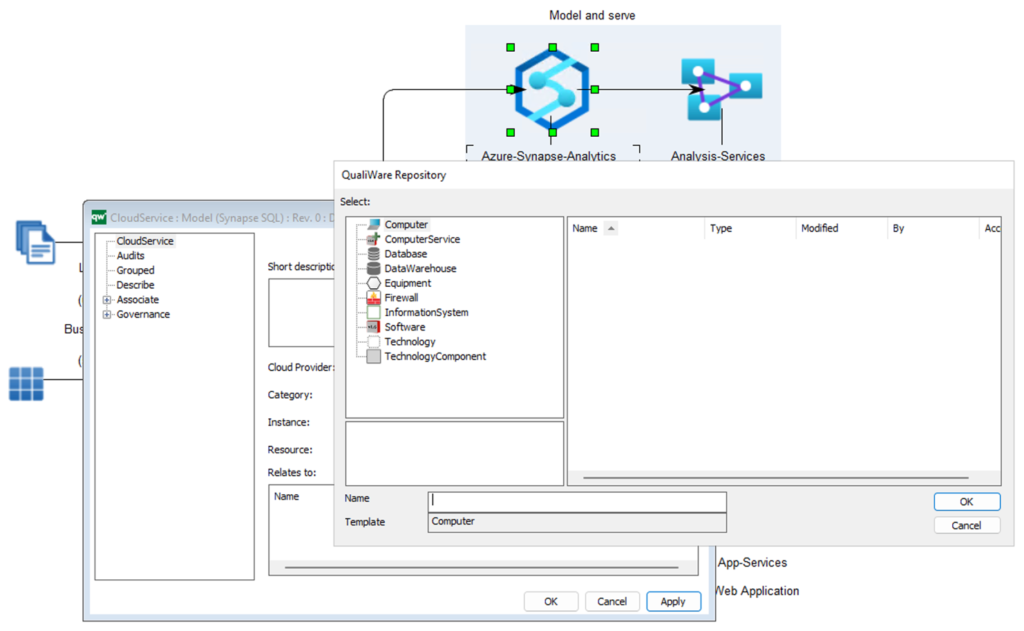Select the ComputerService template icon
Image resolution: width=1024 pixels, height=631 pixels.
[x=371, y=240]
